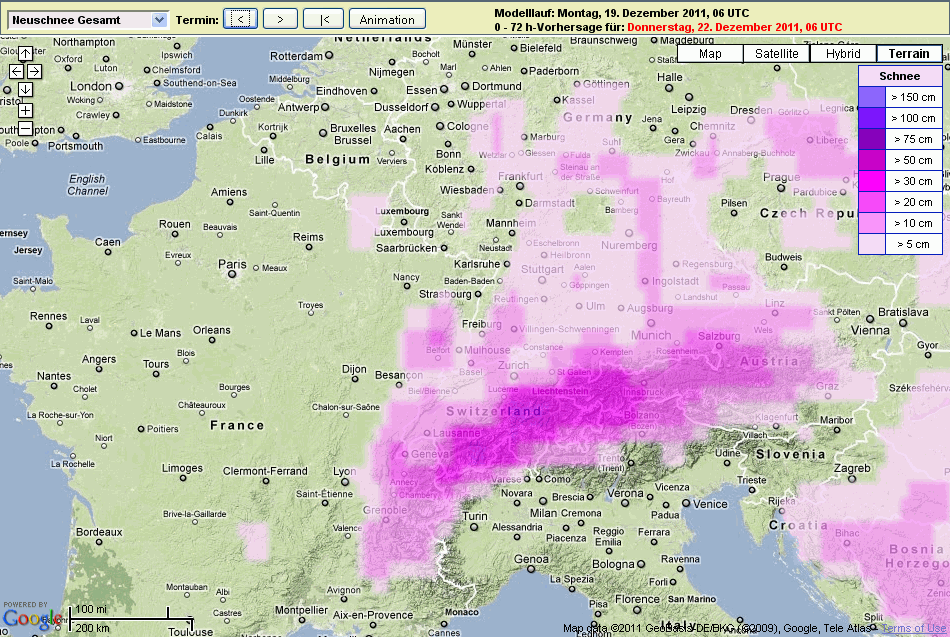Screen dimensions: 950x637
Task: Switch to the Map view
Action: coord(710,53)
